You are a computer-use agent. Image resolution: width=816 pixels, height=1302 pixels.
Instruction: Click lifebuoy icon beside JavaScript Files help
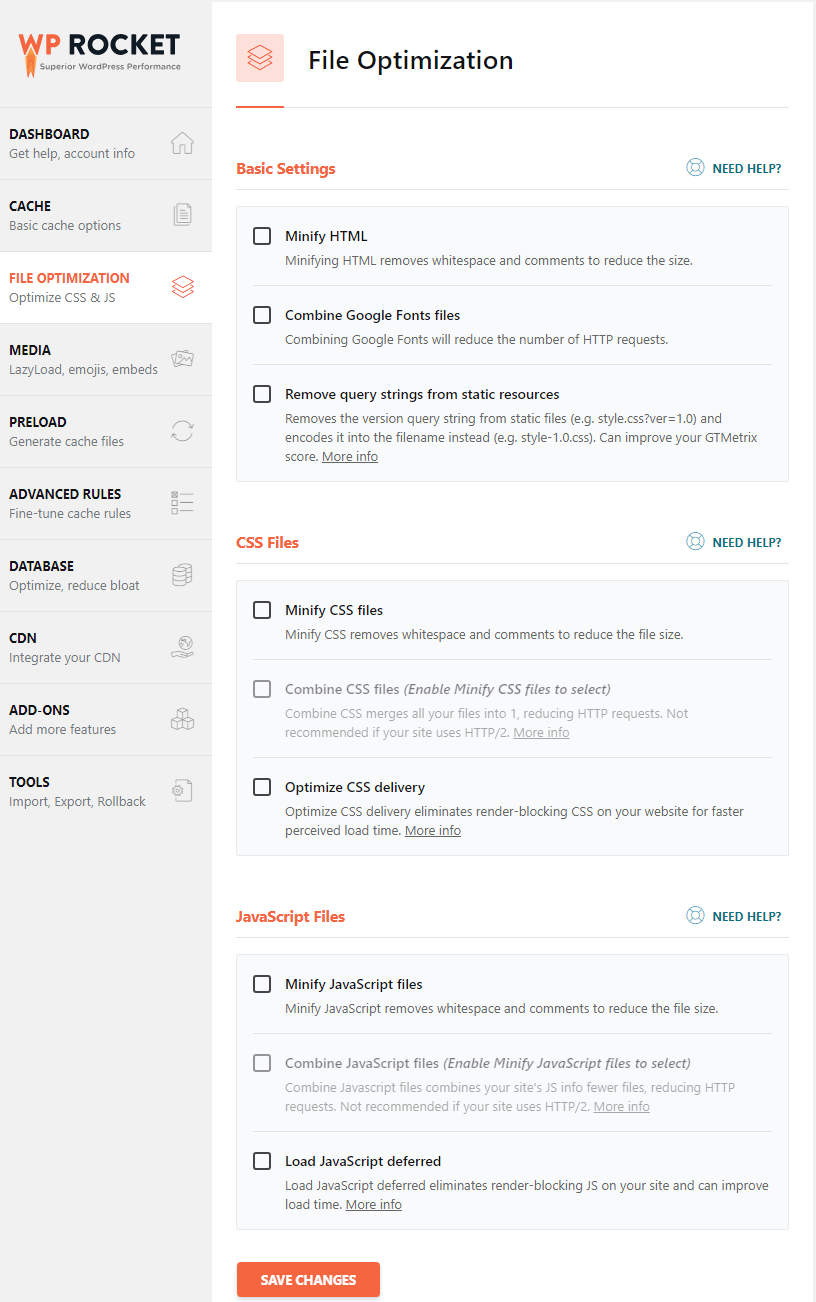(x=695, y=916)
